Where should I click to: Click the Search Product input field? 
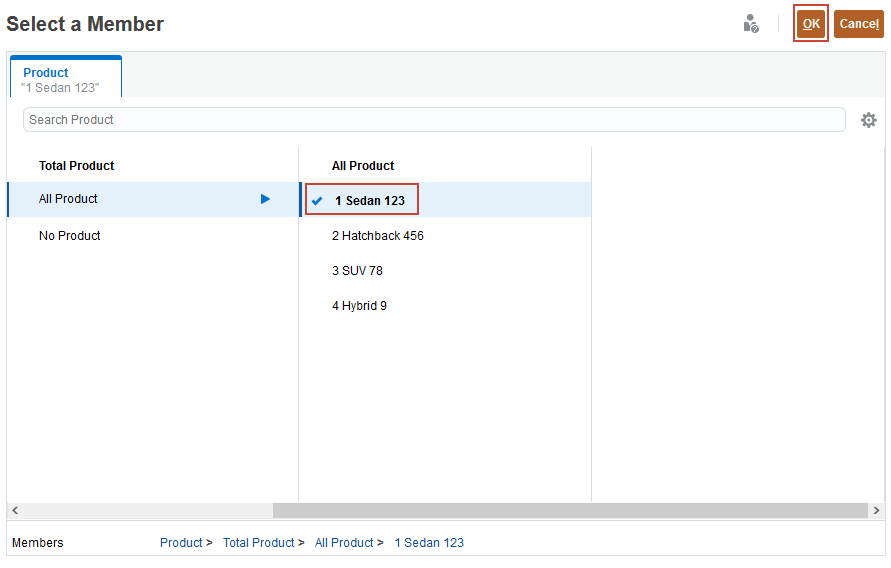click(434, 120)
